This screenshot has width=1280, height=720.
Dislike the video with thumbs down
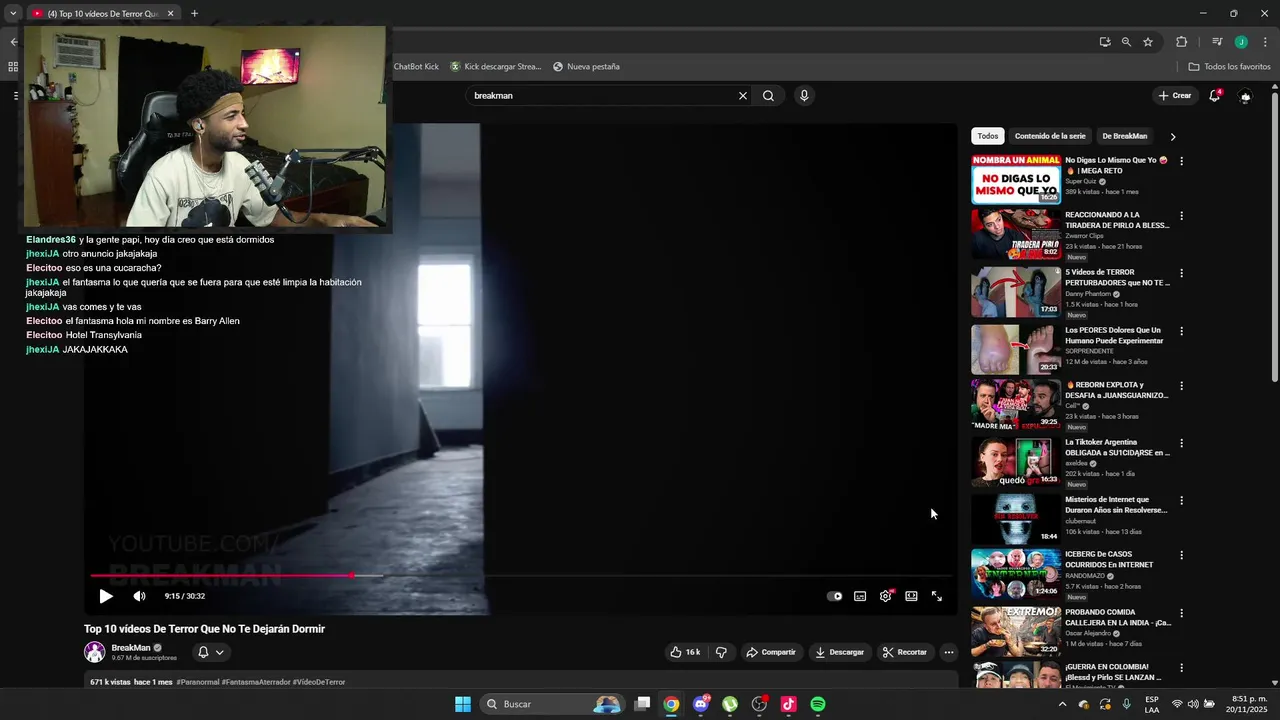[721, 652]
